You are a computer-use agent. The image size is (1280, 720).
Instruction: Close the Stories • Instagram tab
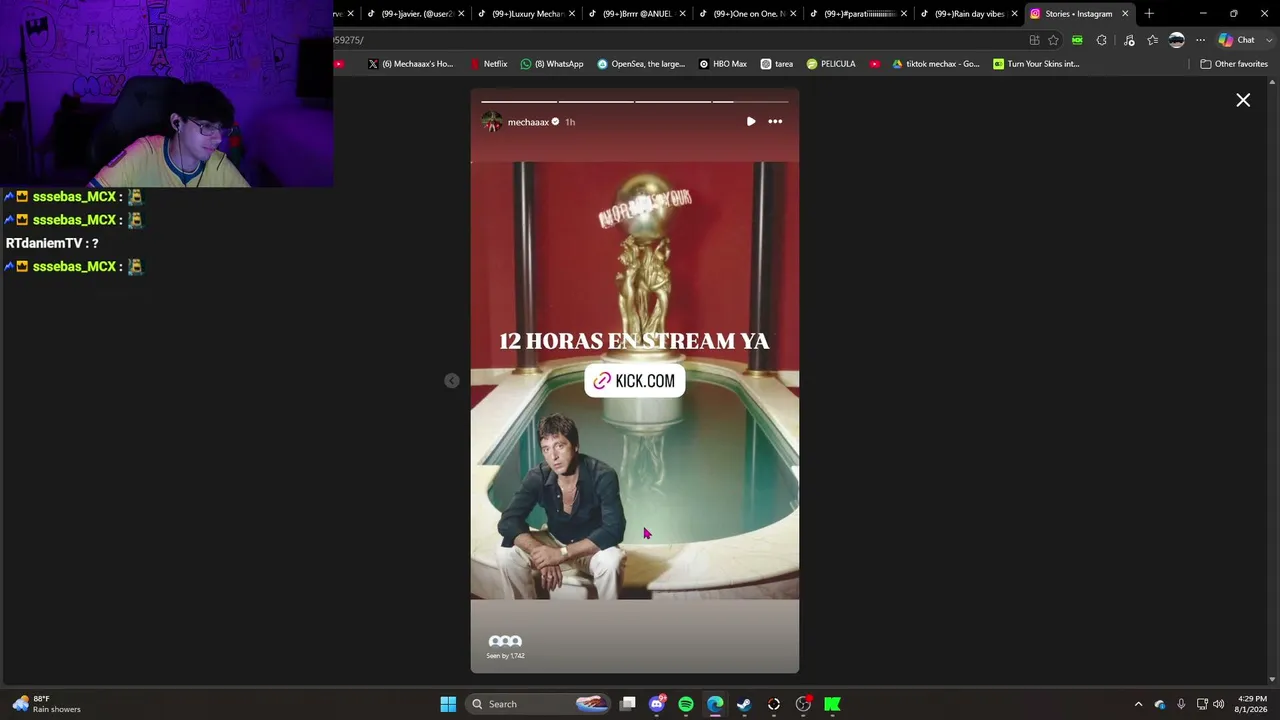1125,14
